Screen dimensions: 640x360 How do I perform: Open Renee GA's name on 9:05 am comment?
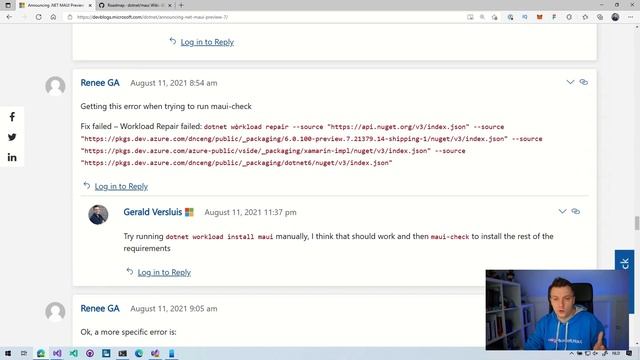click(x=100, y=309)
